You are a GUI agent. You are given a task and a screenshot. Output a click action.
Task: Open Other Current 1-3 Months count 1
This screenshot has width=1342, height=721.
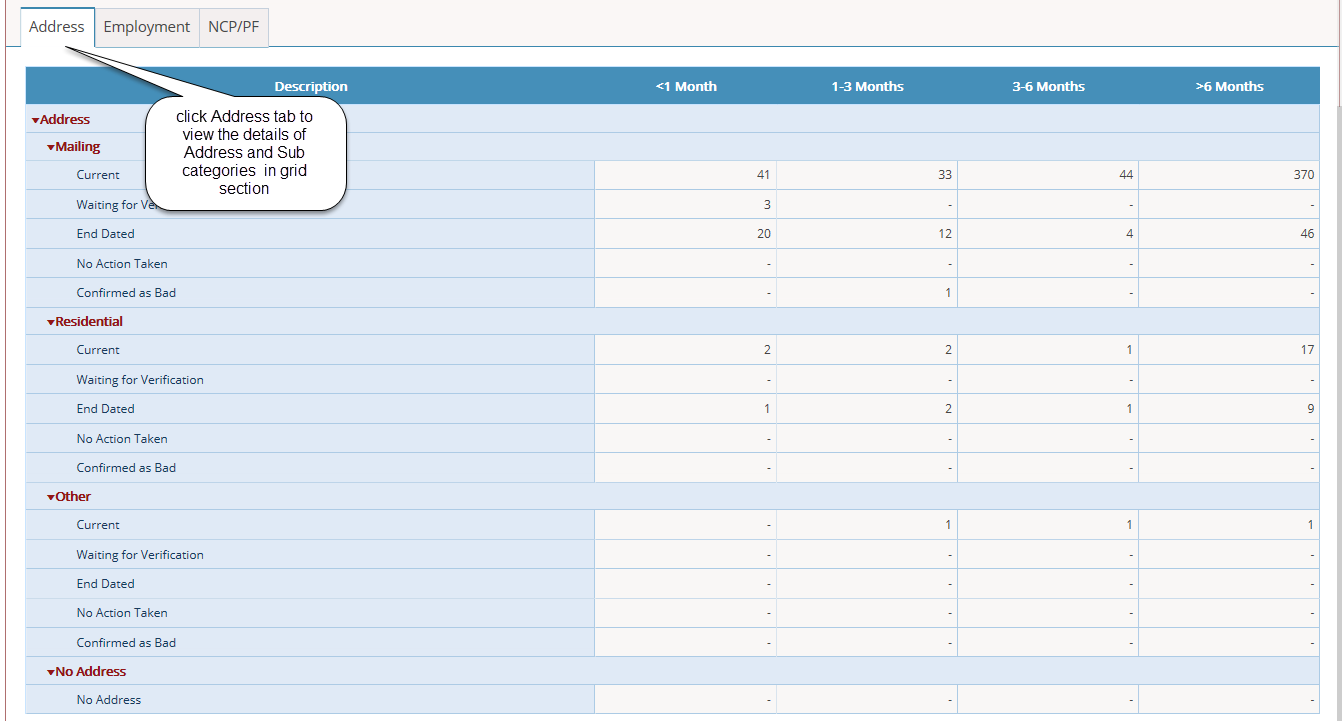coord(948,525)
